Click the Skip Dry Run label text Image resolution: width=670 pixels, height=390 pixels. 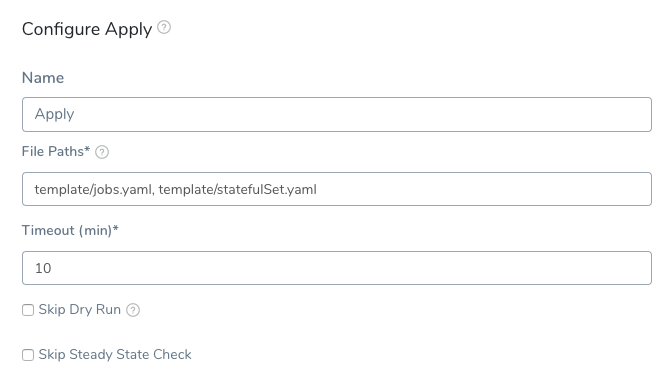[x=79, y=309]
